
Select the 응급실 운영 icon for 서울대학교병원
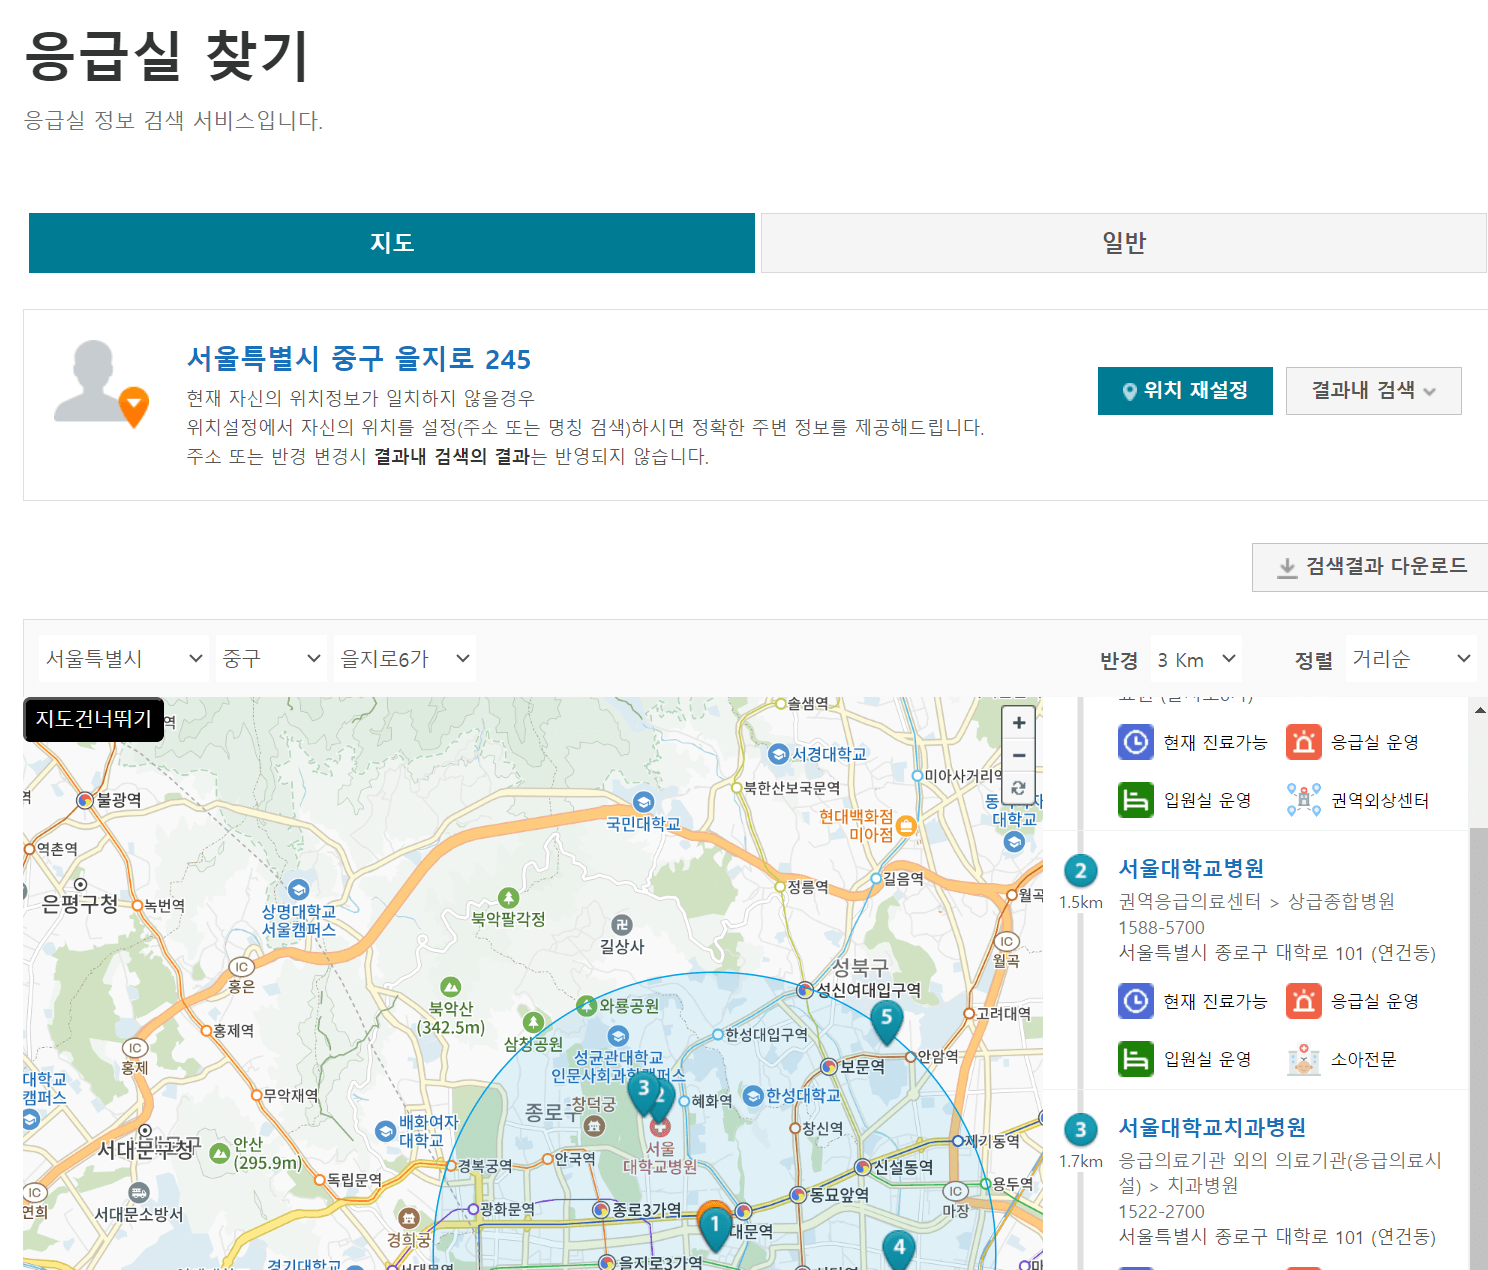[1303, 1000]
